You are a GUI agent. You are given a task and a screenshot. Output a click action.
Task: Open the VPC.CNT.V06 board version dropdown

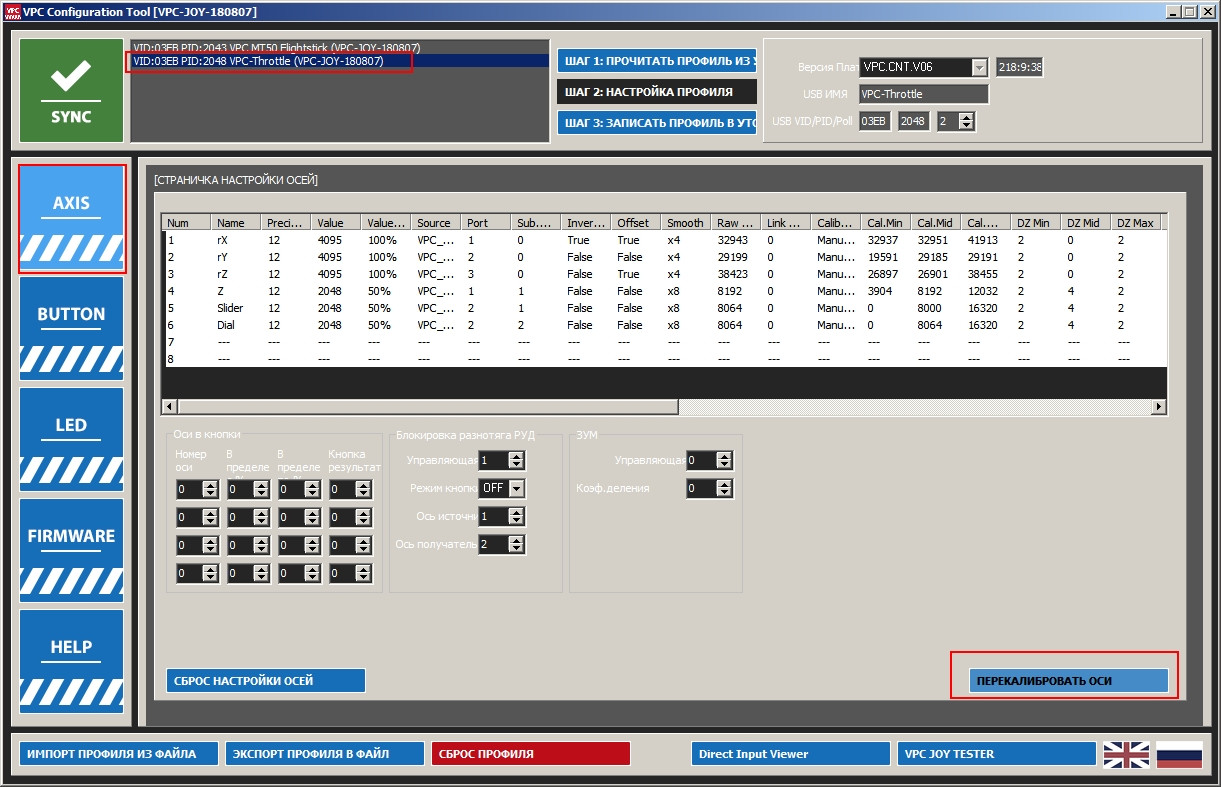click(x=979, y=67)
